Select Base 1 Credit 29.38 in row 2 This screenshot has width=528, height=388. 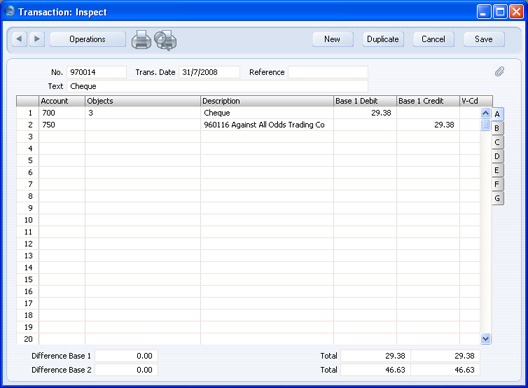(x=428, y=125)
